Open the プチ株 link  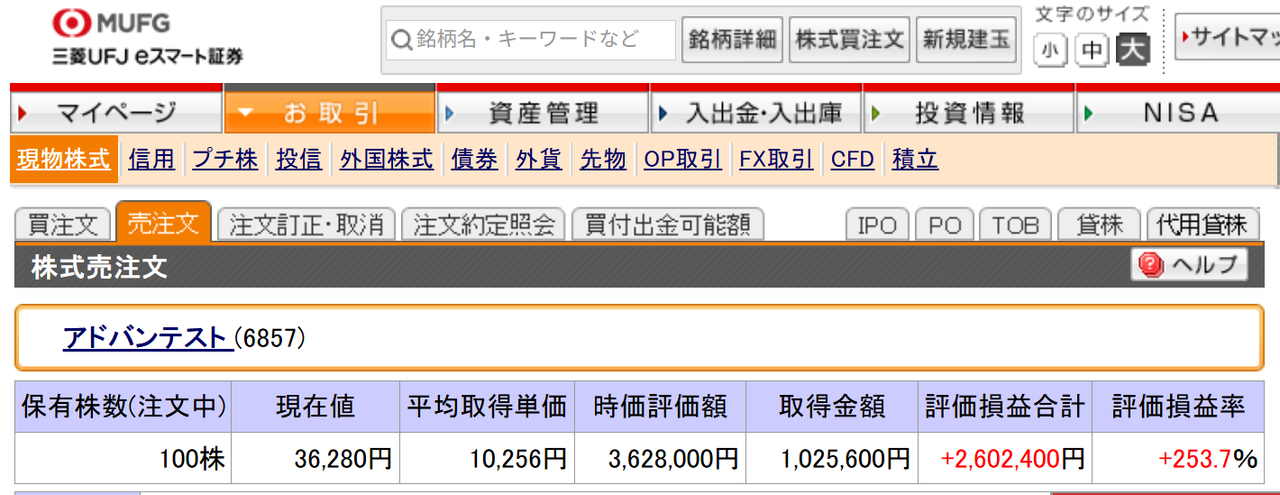[225, 159]
